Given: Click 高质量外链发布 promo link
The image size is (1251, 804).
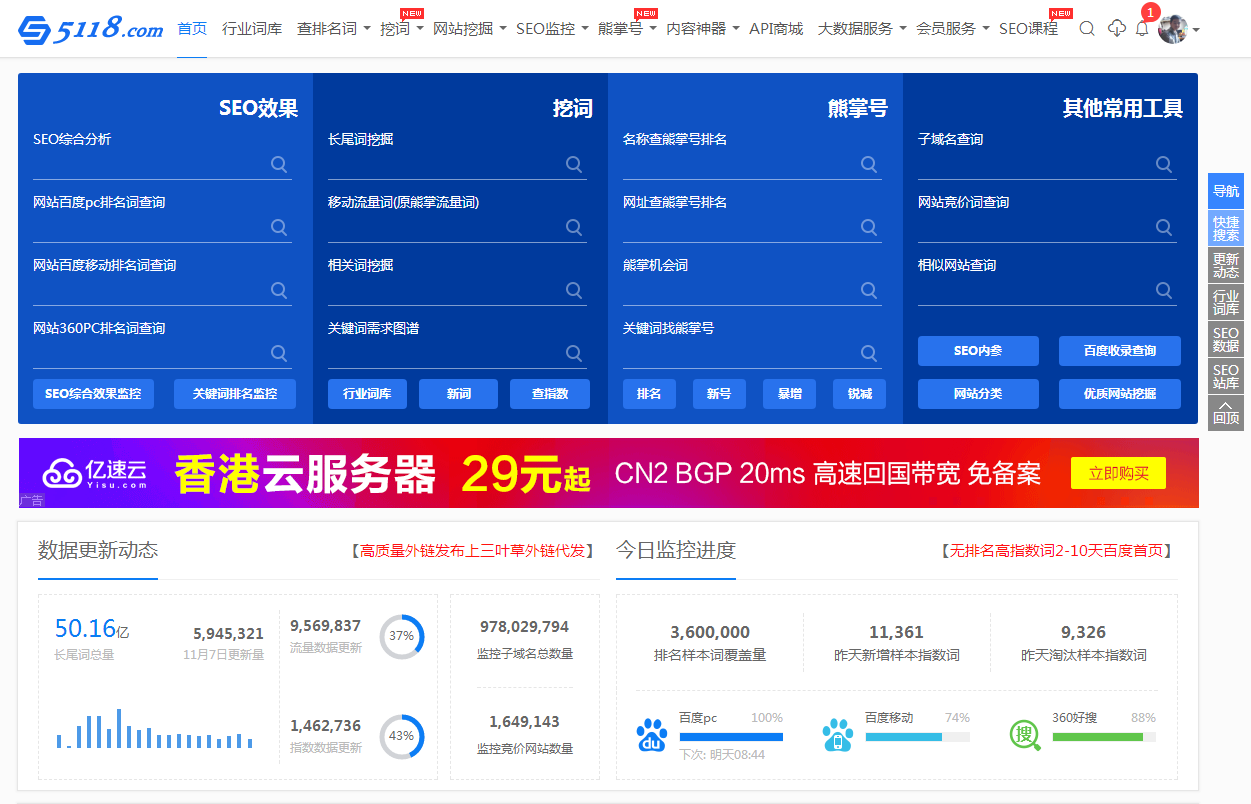Looking at the screenshot, I should click(x=471, y=550).
